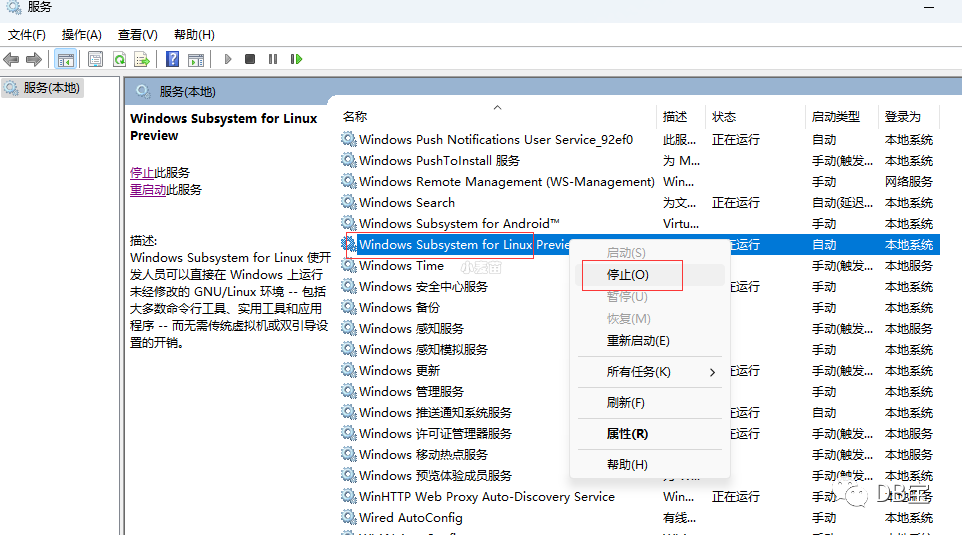The width and height of the screenshot is (962, 535).
Task: Click the Export List toolbar icon
Action: coord(142,60)
